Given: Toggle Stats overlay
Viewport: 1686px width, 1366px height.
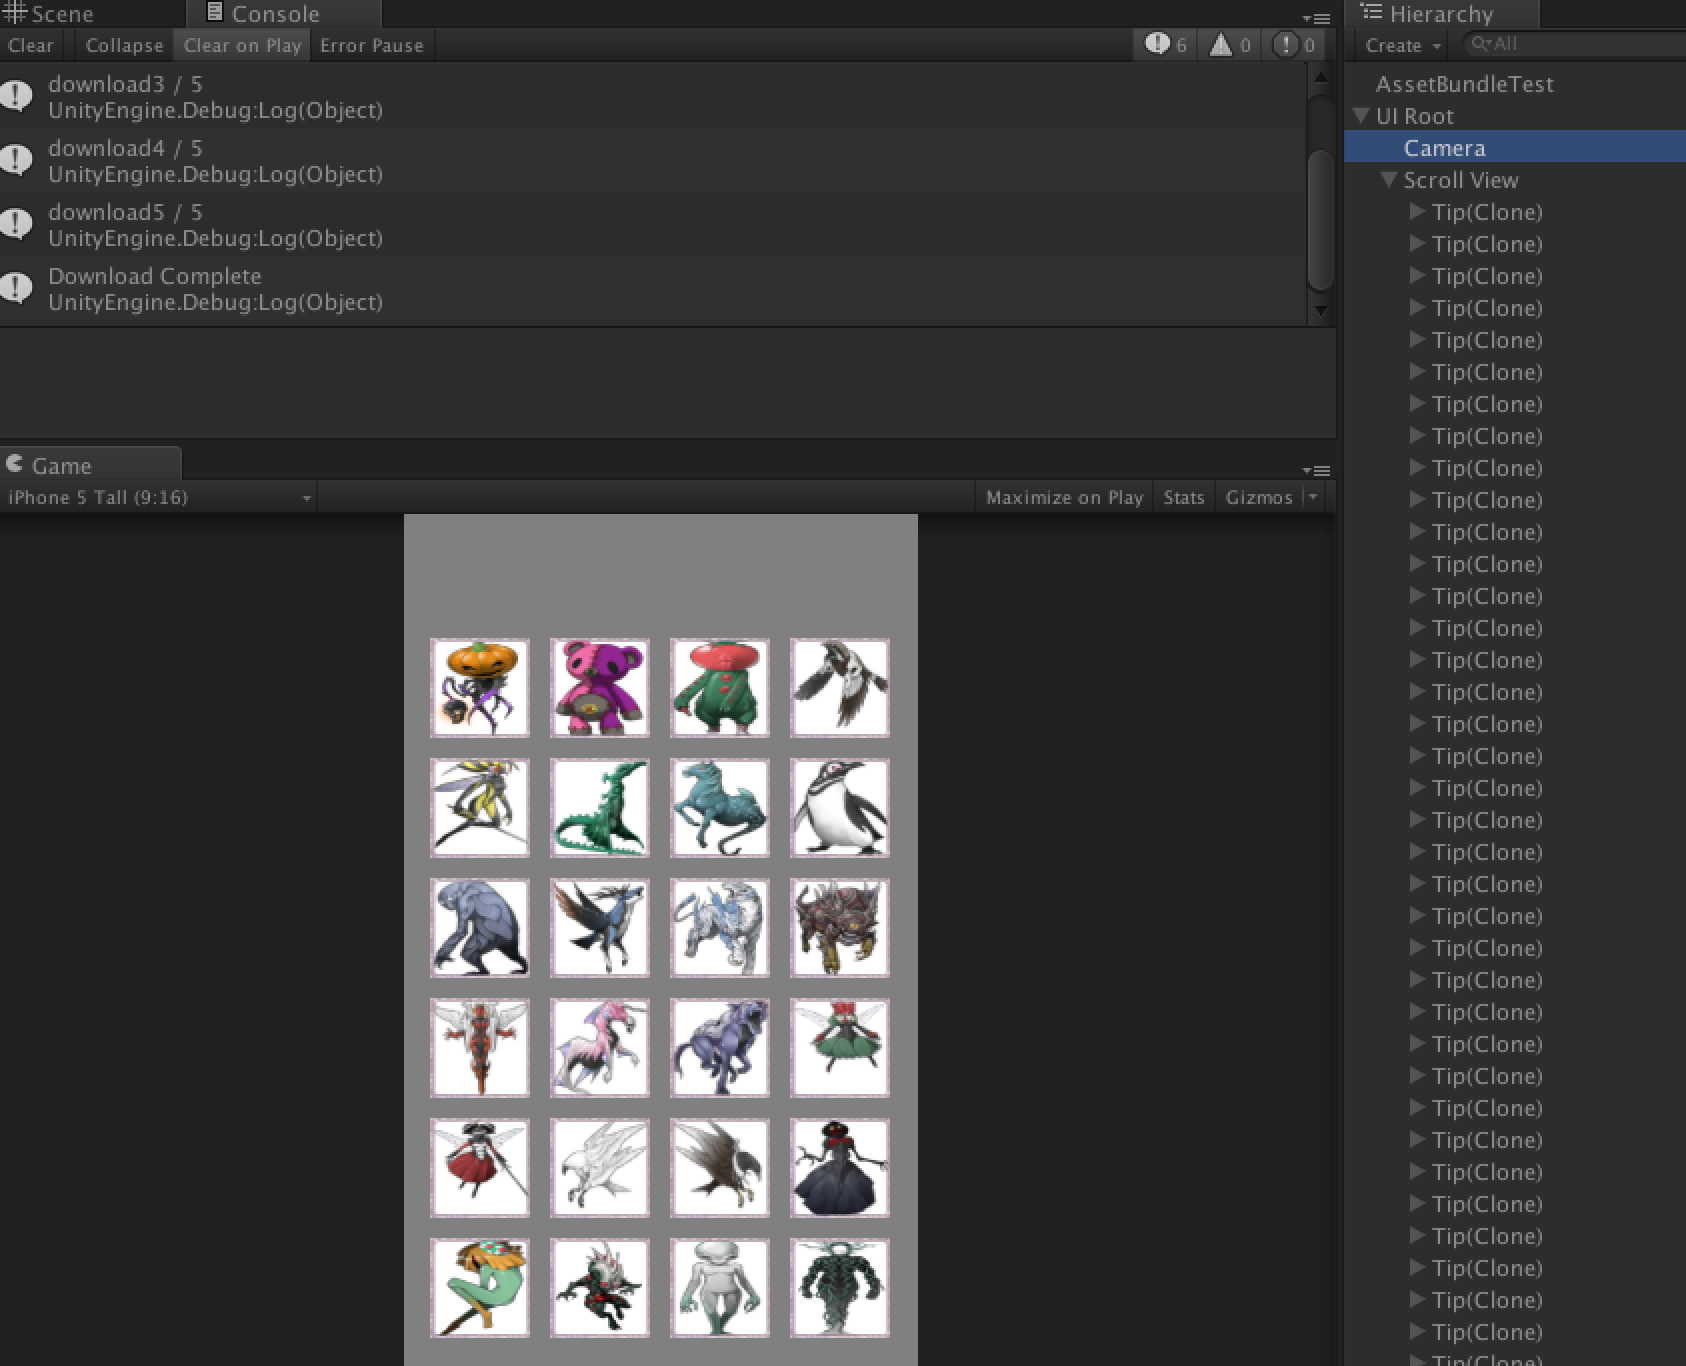Looking at the screenshot, I should (1183, 497).
